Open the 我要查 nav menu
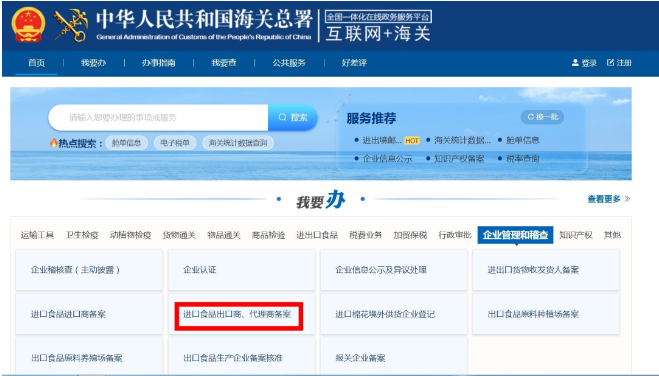This screenshot has width=659, height=376. [224, 63]
